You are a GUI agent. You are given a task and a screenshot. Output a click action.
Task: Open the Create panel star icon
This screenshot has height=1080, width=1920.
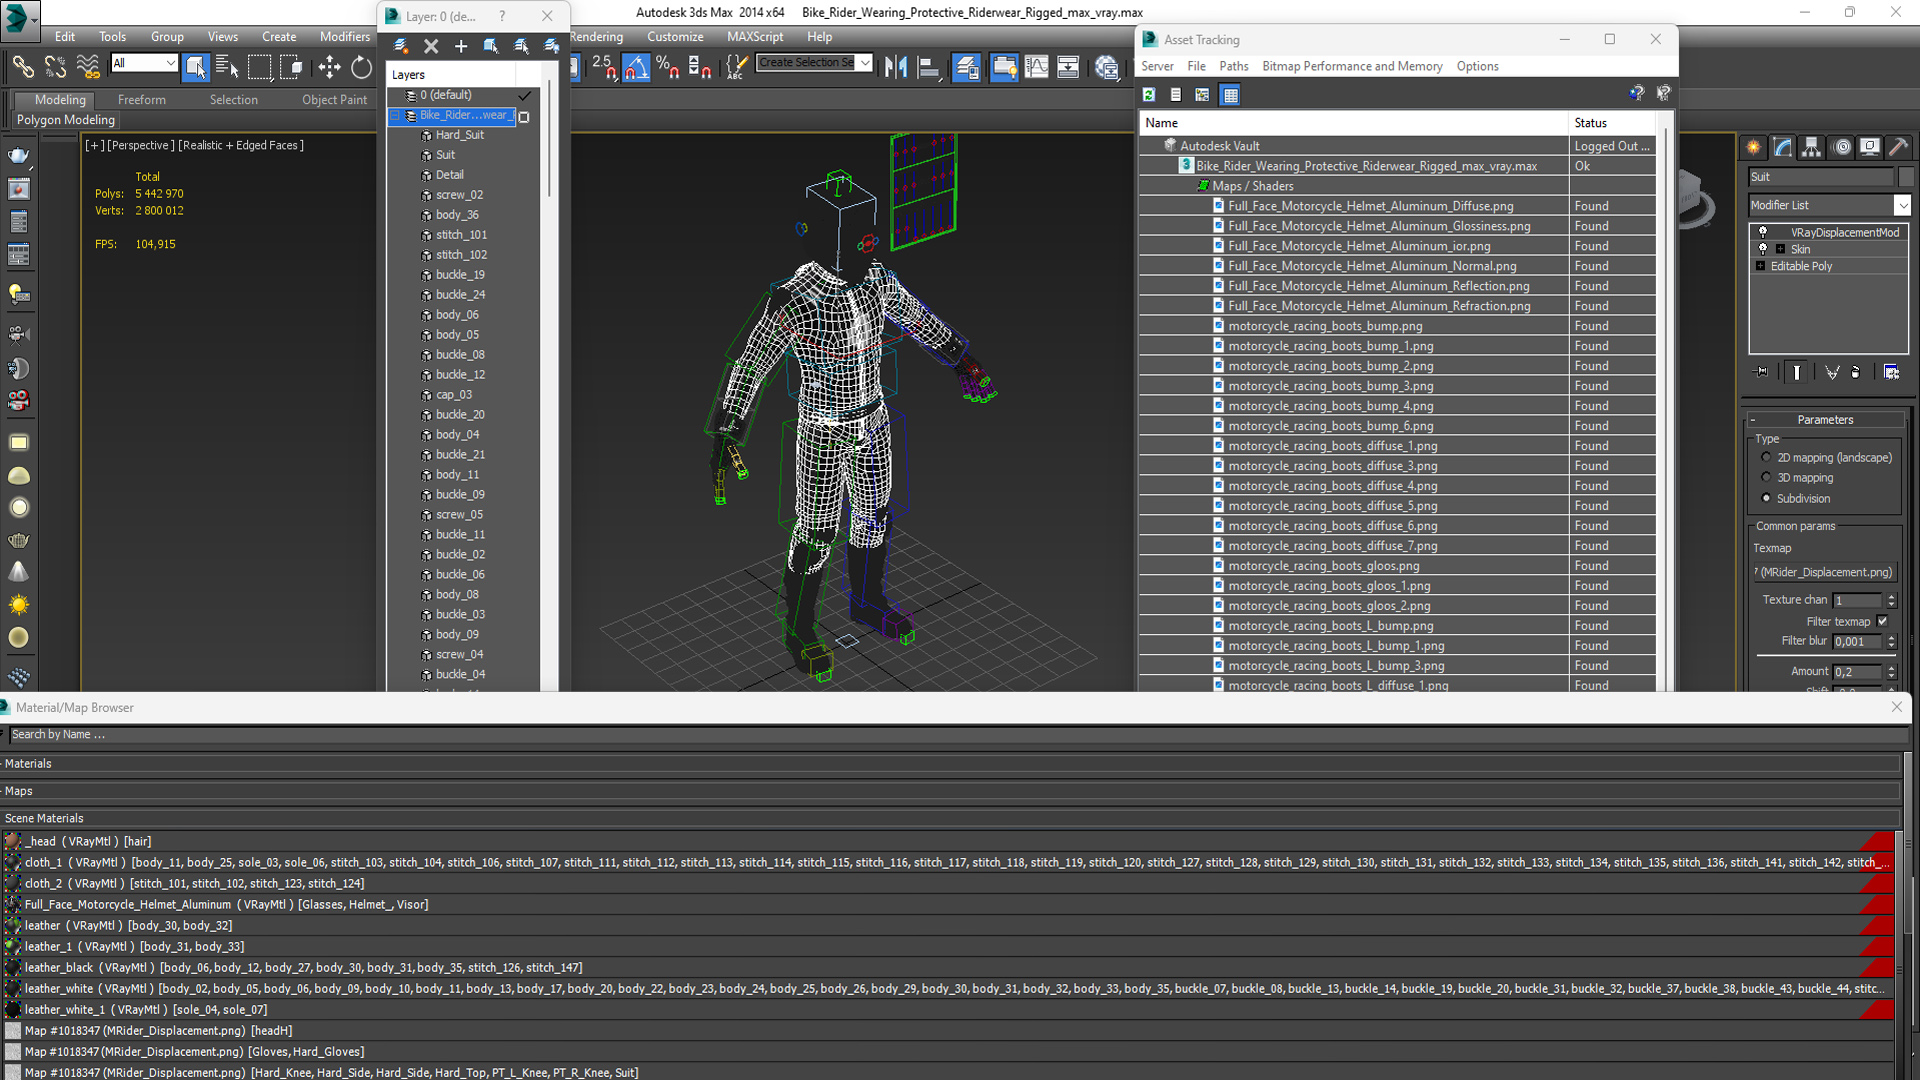[1753, 147]
